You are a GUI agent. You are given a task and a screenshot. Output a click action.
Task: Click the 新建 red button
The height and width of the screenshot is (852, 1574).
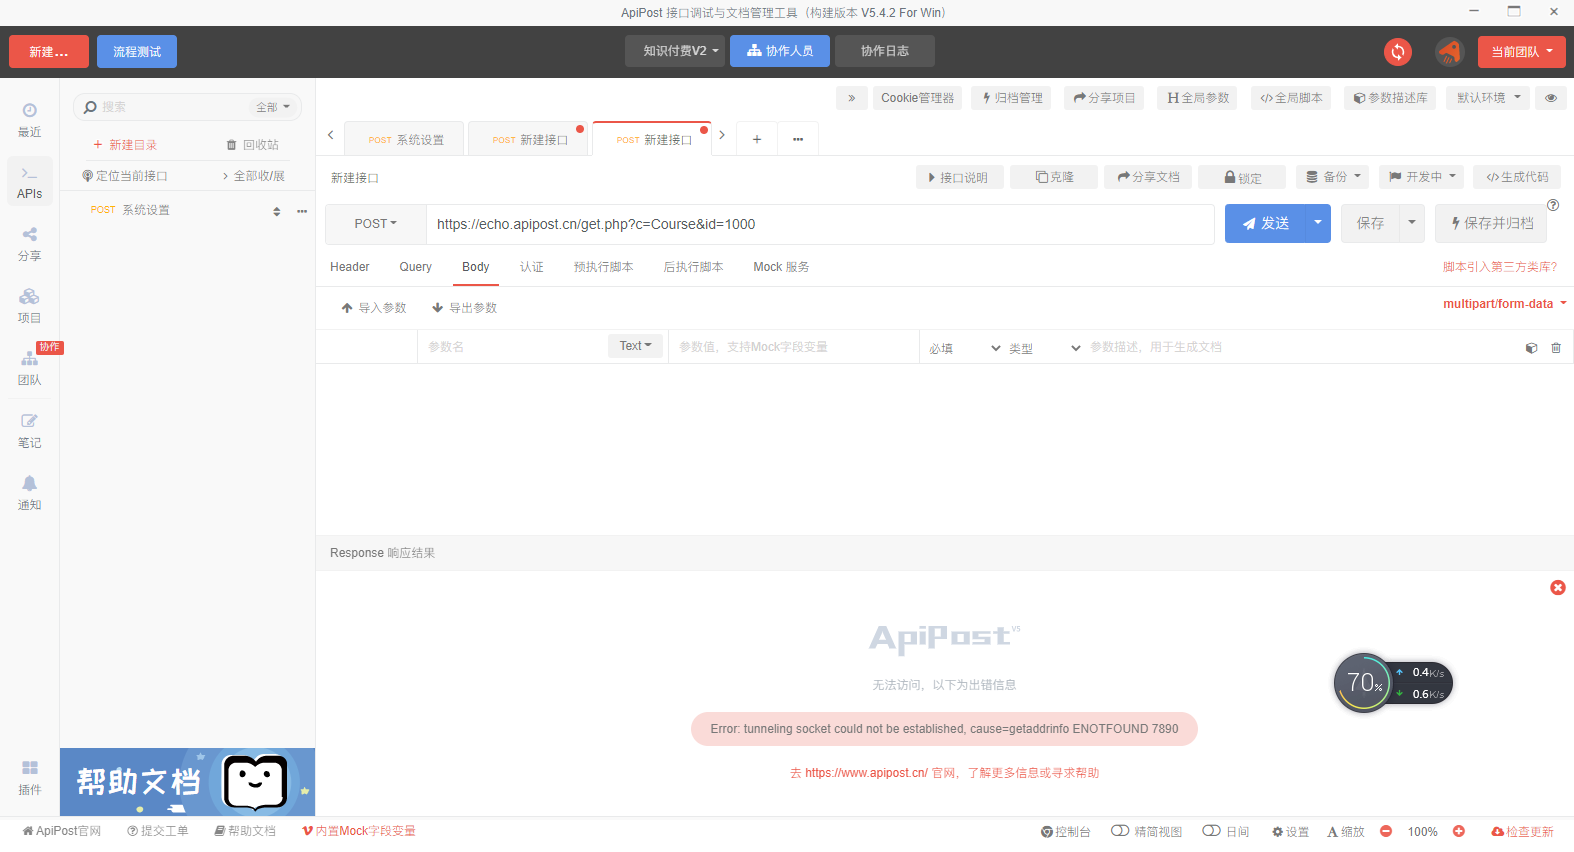[49, 52]
